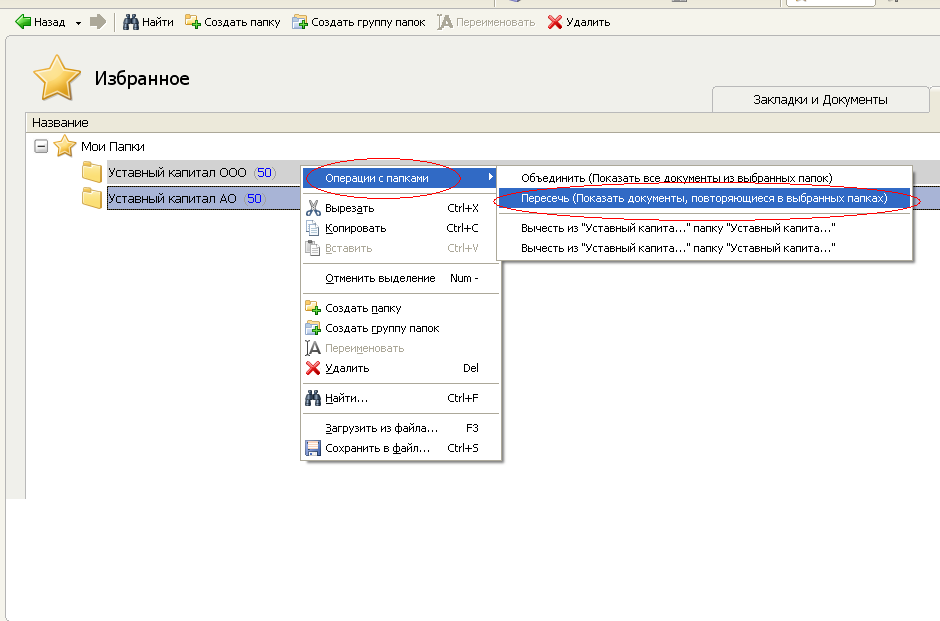Open the Закладки и Документы tab

820,100
